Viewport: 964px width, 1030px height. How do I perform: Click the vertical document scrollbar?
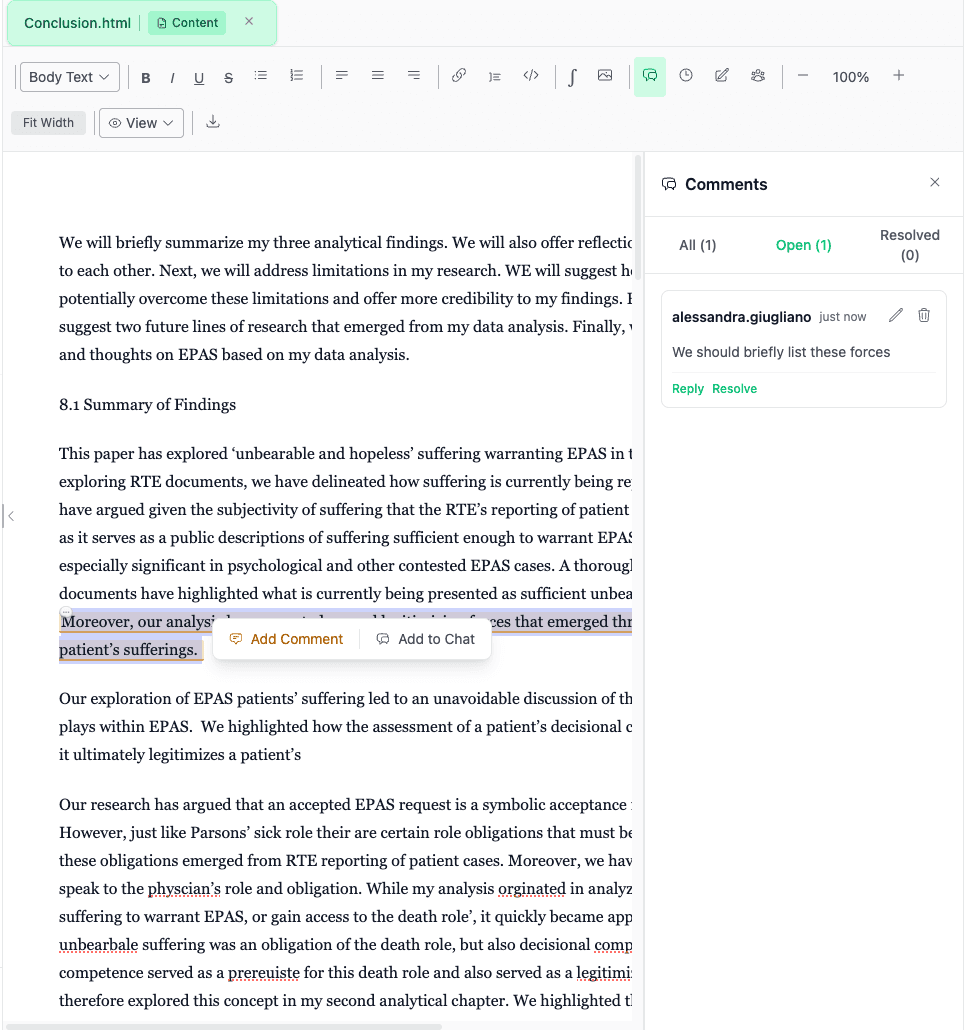638,217
